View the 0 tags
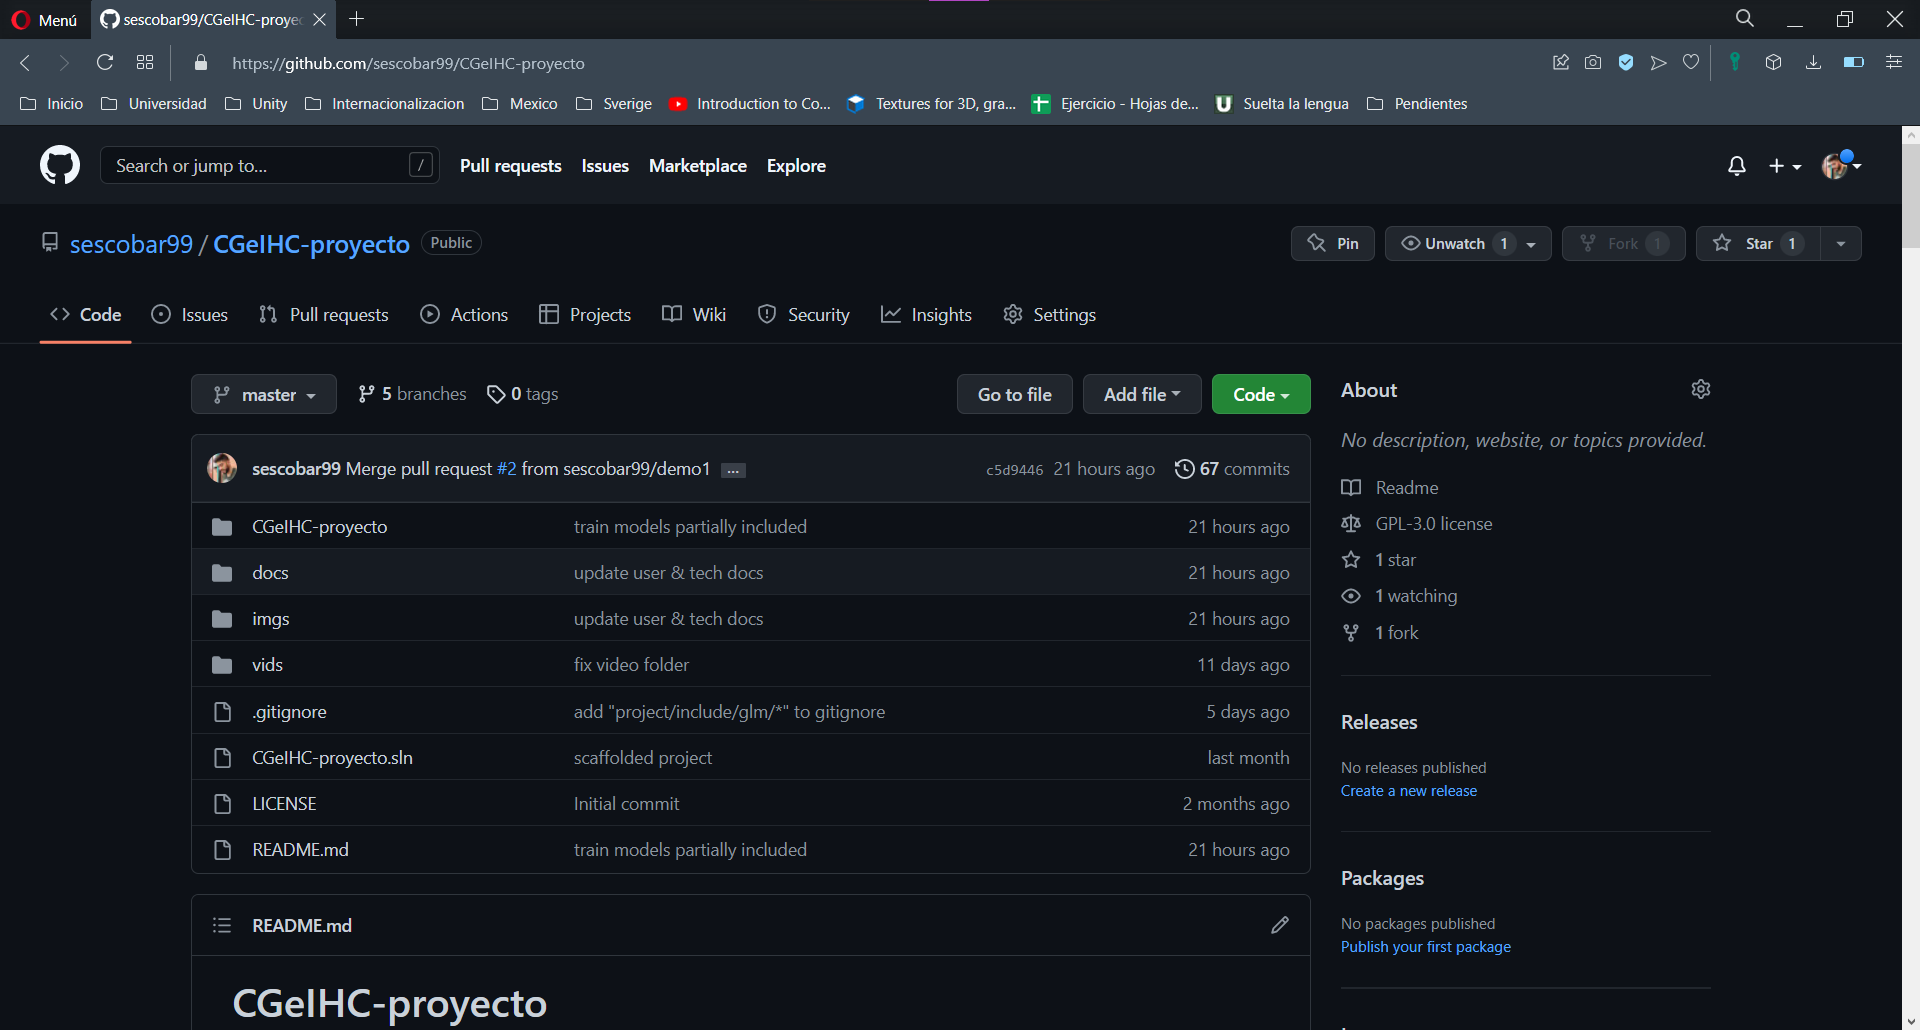 click(x=522, y=394)
